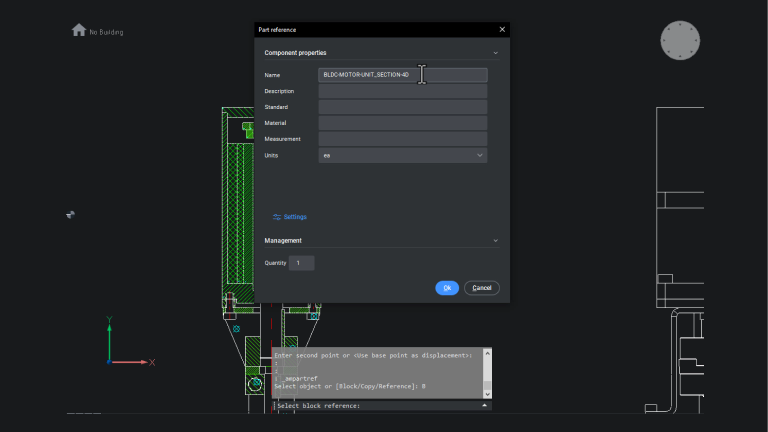Collapse the Management section
This screenshot has height=432, width=768.
tap(495, 241)
